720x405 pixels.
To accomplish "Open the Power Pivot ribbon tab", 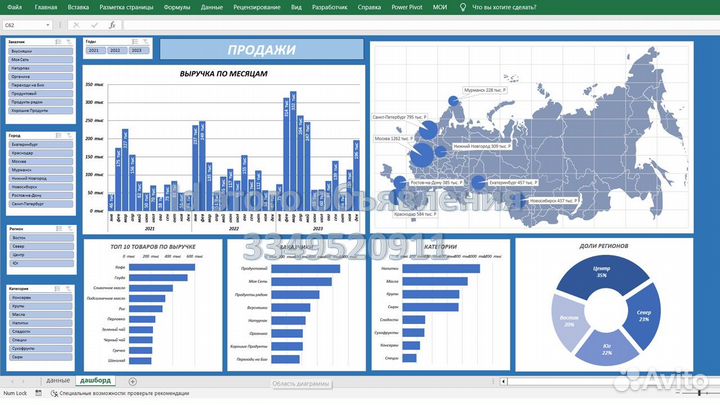I will (x=407, y=7).
